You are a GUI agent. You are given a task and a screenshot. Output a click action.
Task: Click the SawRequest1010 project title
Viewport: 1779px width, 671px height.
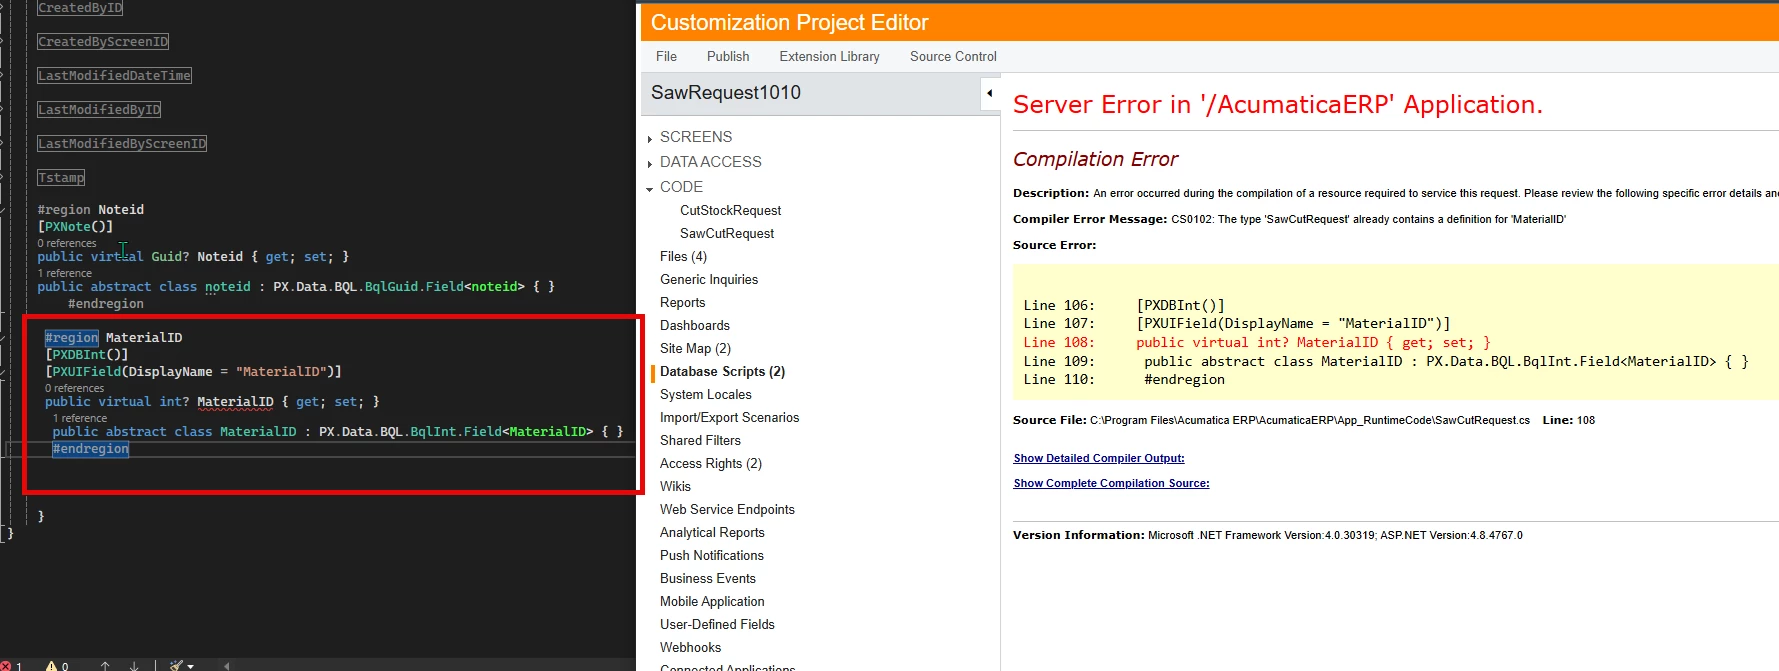(726, 92)
